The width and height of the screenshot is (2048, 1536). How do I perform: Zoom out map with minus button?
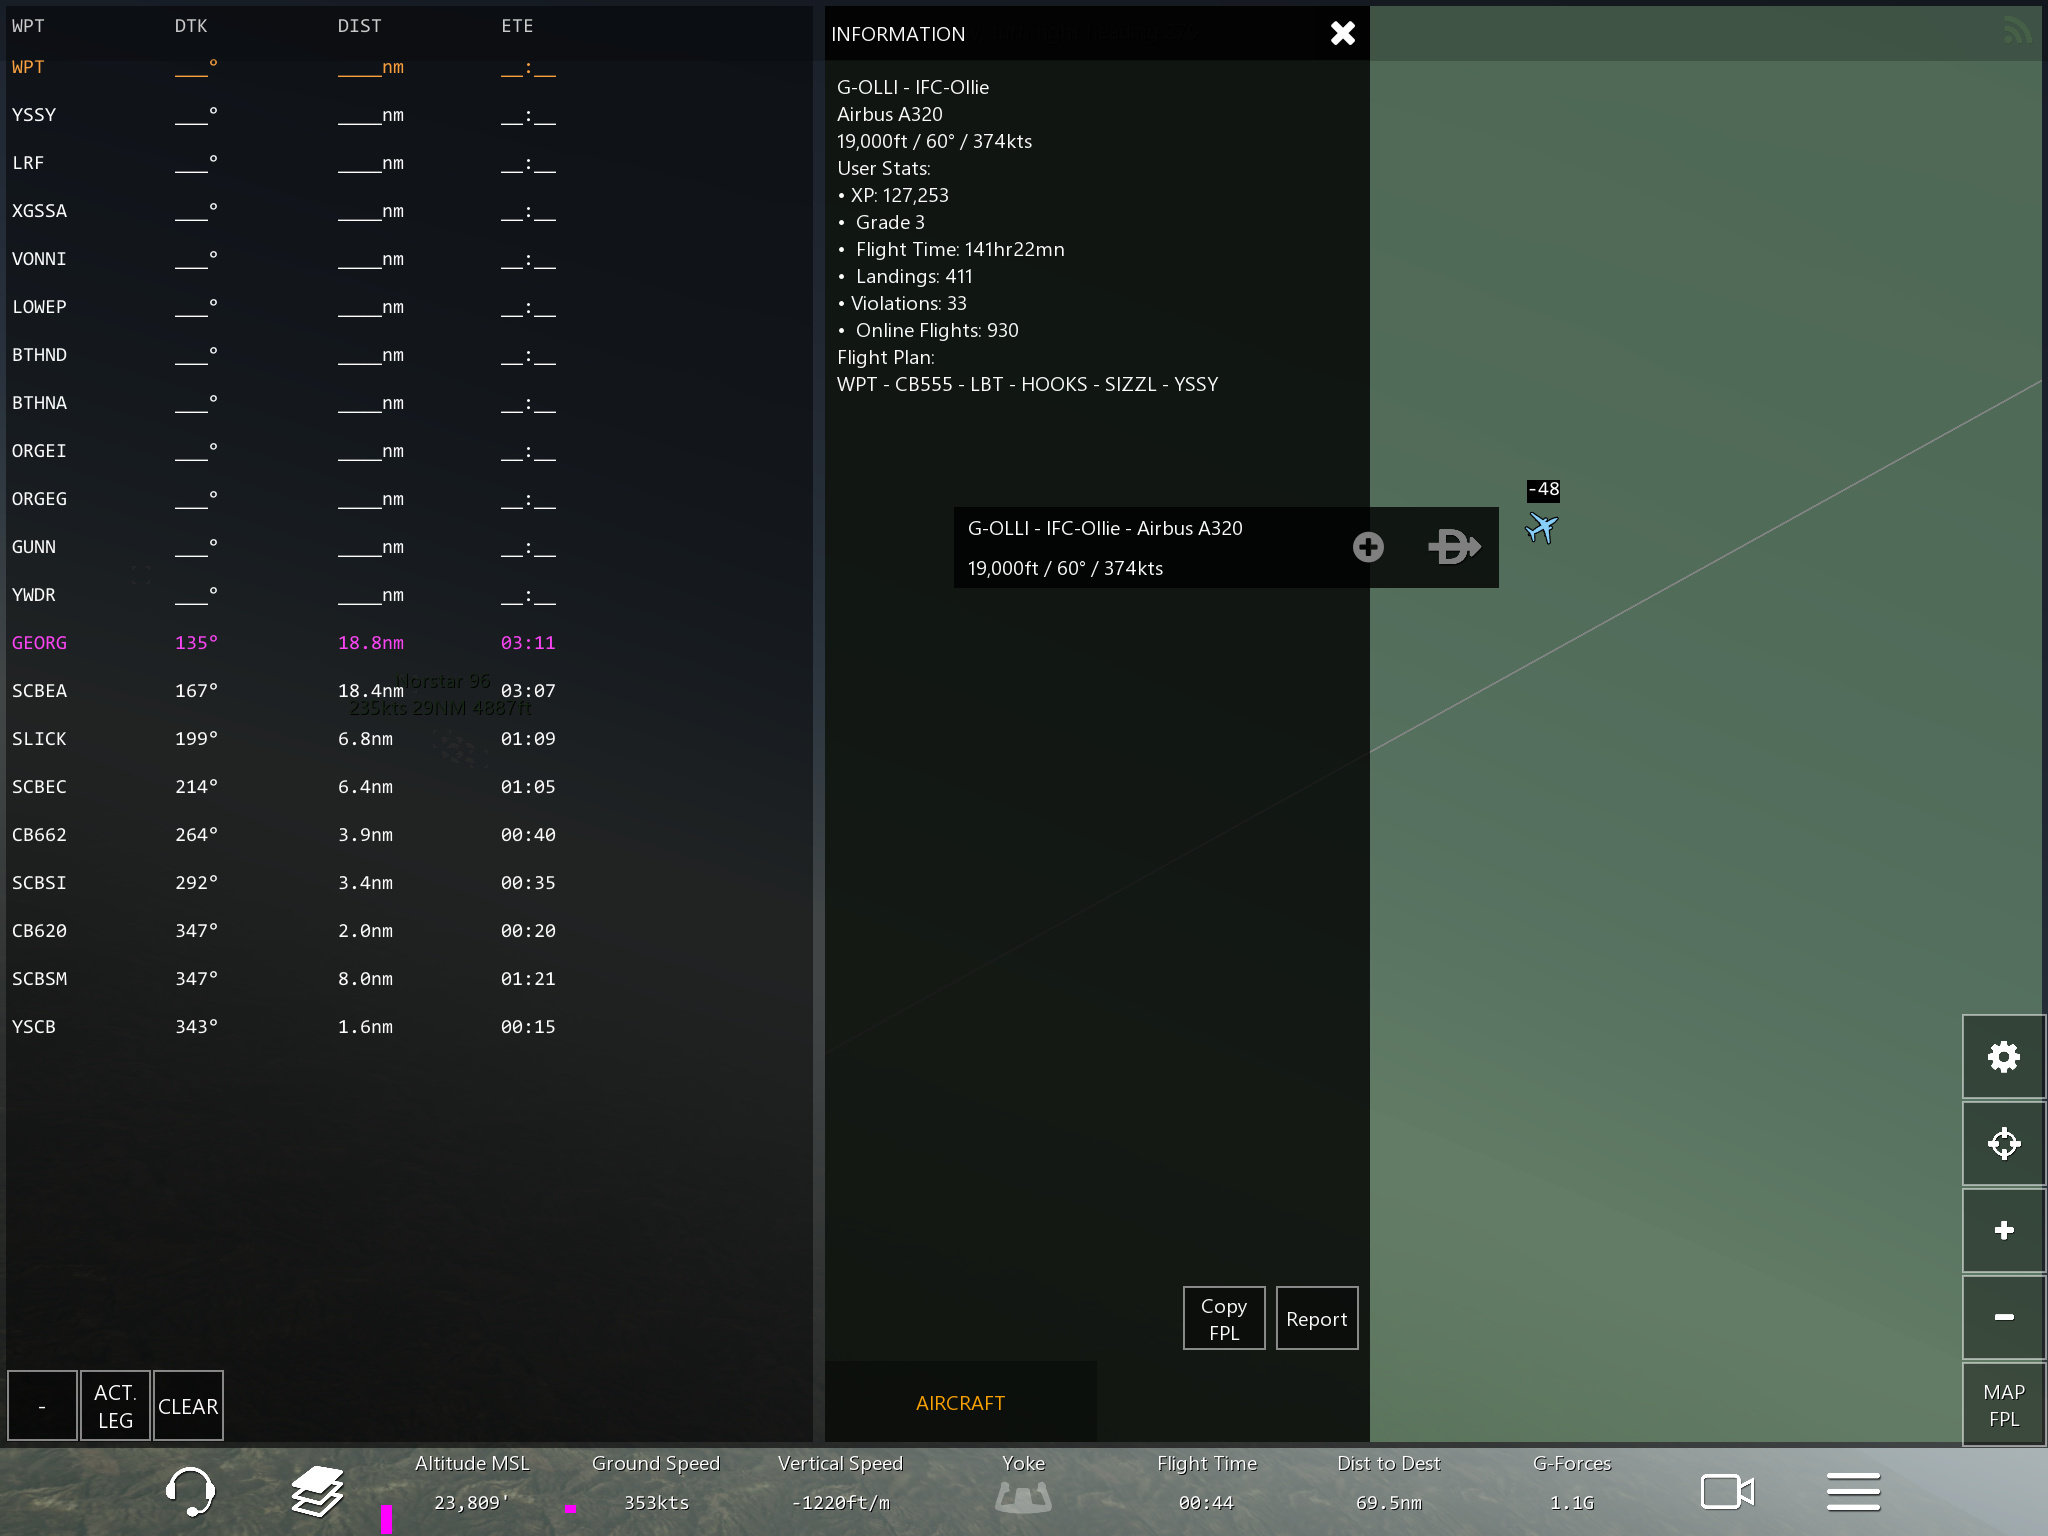(2003, 1317)
